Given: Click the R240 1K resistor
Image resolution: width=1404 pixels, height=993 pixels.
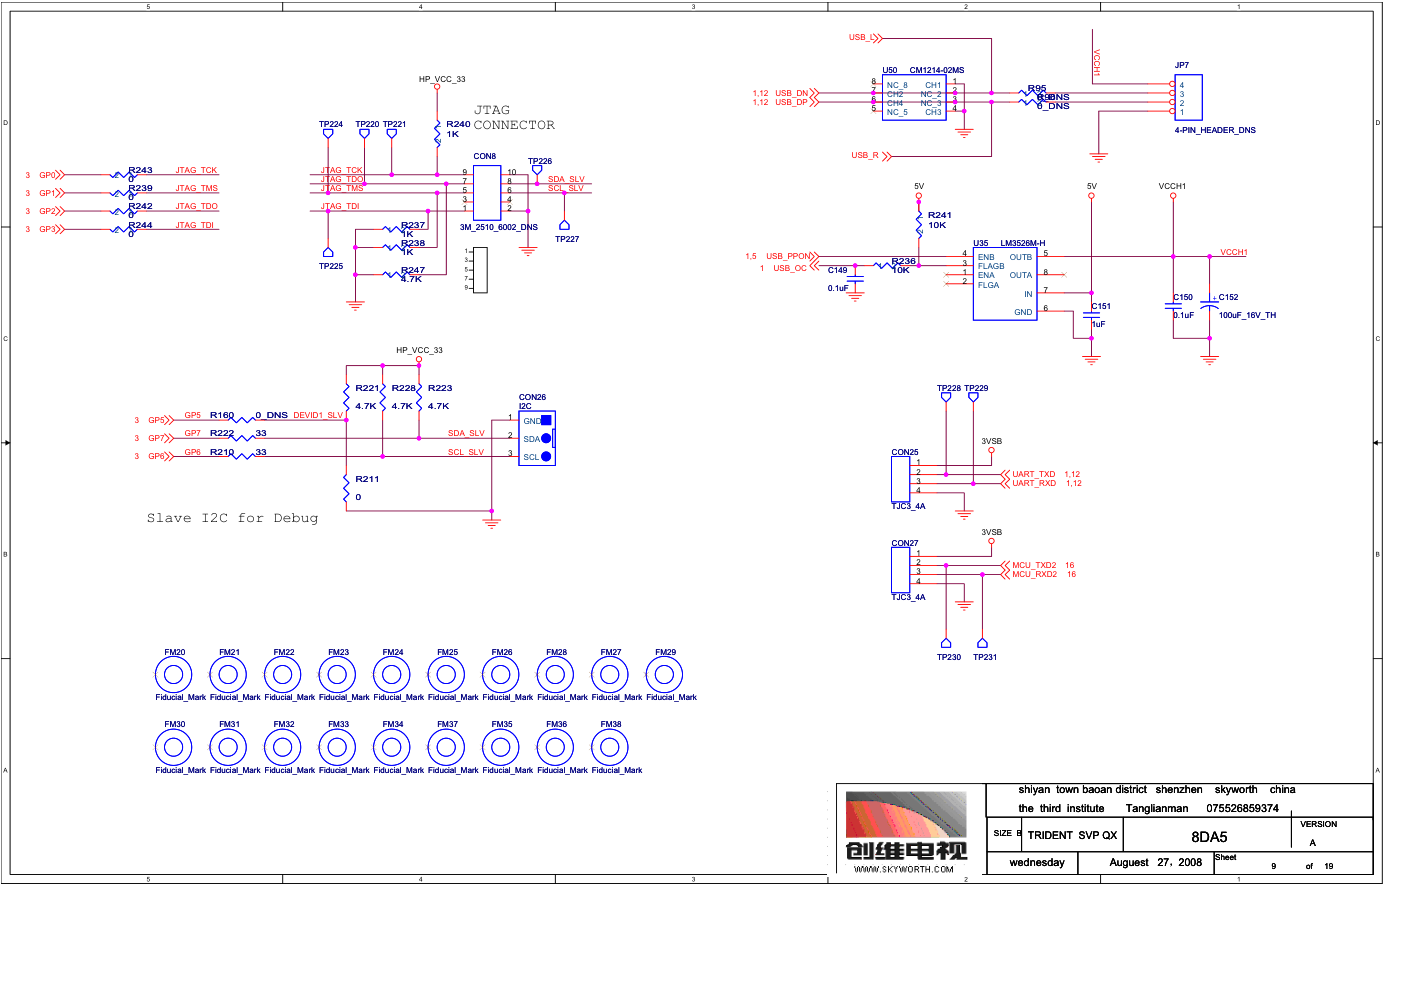Looking at the screenshot, I should point(437,132).
